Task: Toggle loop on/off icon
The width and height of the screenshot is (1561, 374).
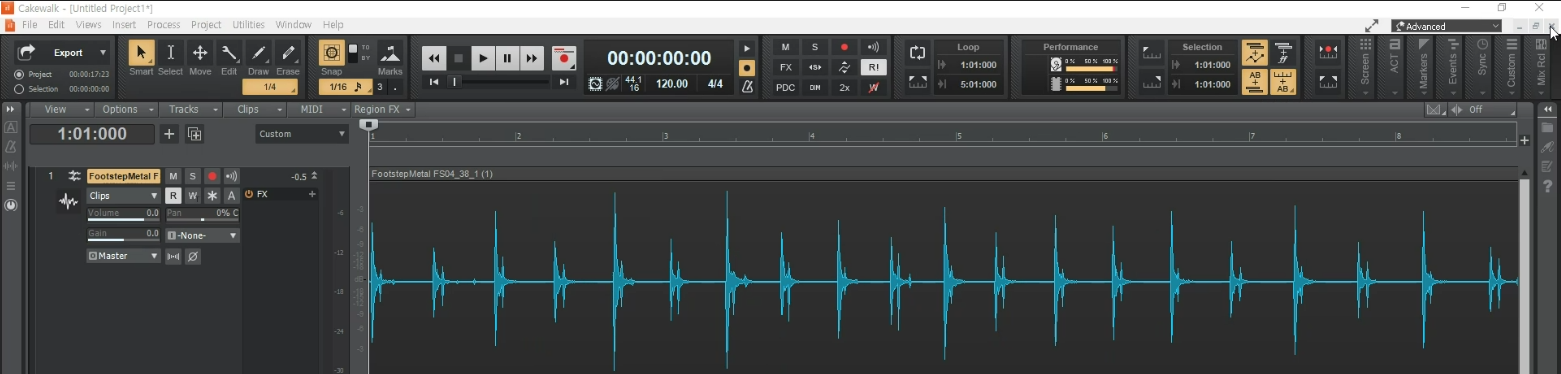Action: (x=917, y=53)
